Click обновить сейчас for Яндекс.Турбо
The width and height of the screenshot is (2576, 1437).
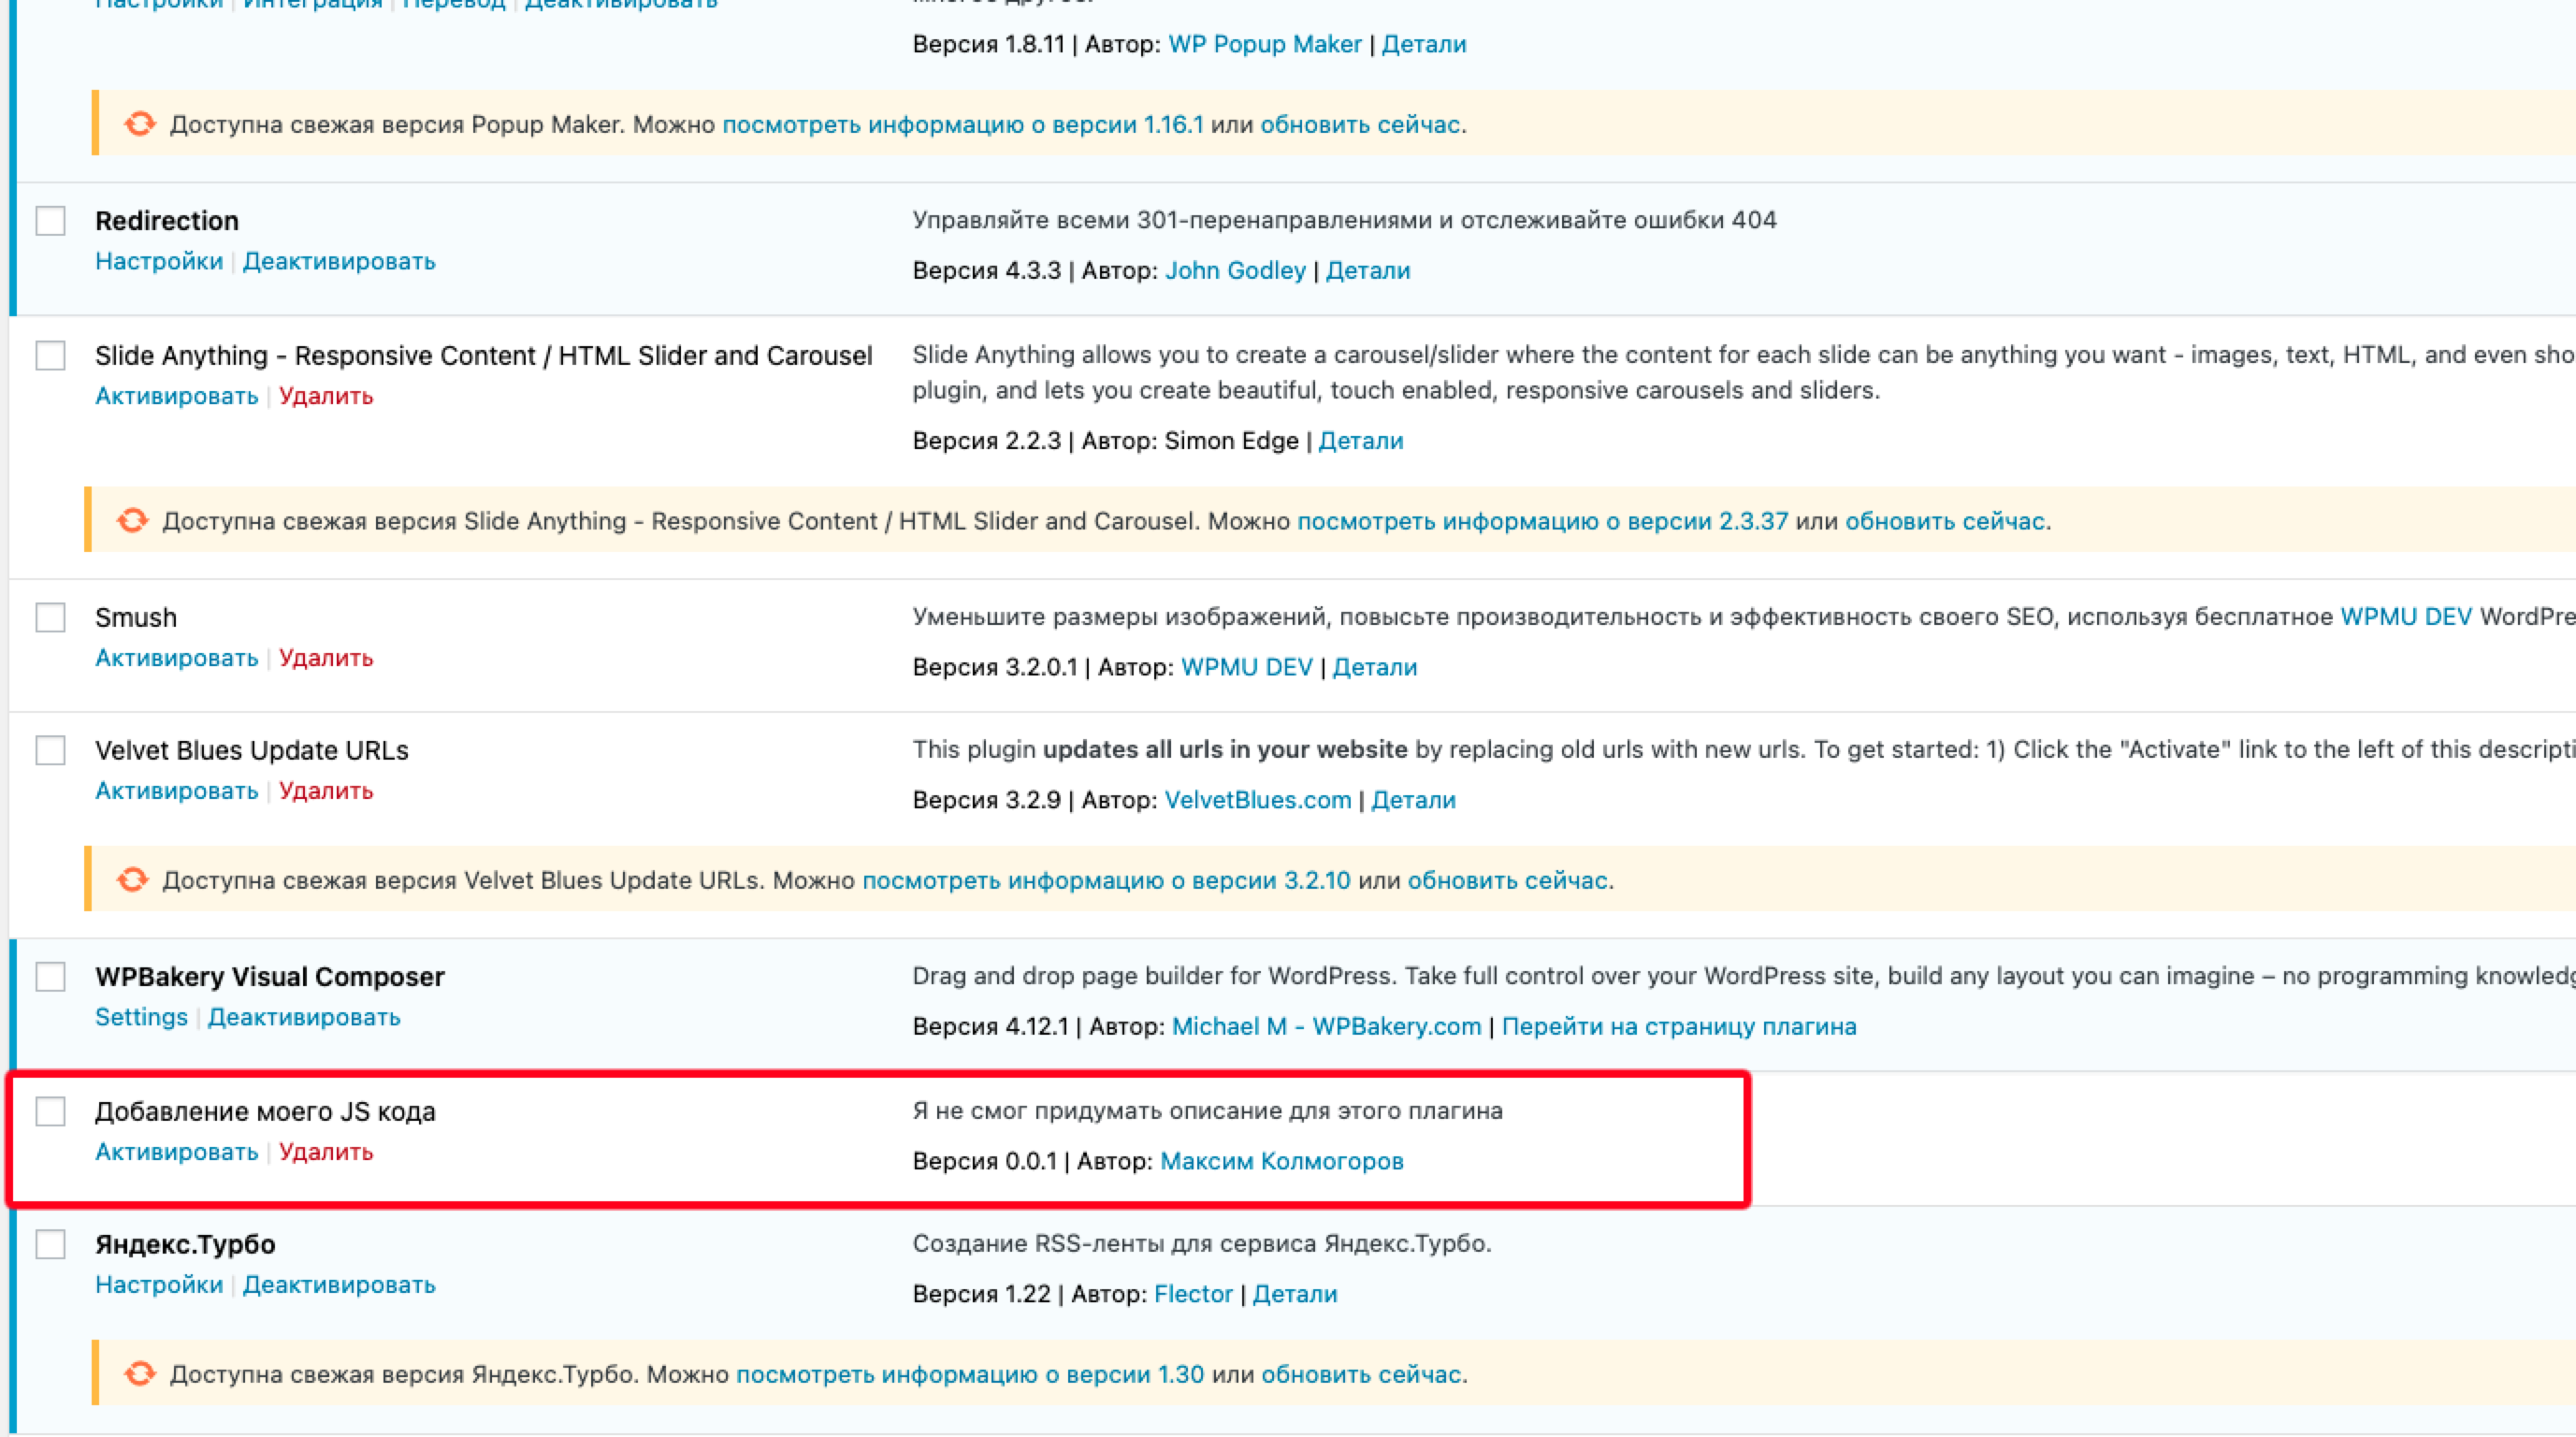(1361, 1375)
